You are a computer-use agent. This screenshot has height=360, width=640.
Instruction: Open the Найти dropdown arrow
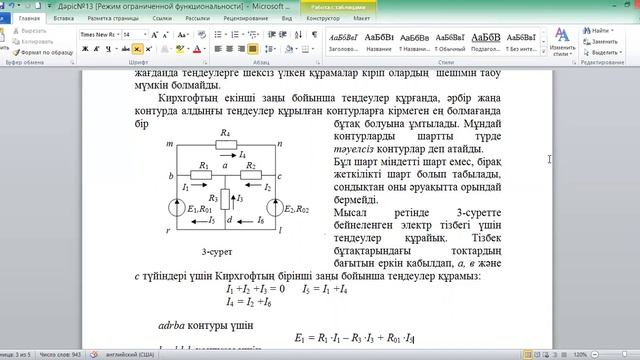[x=612, y=31]
